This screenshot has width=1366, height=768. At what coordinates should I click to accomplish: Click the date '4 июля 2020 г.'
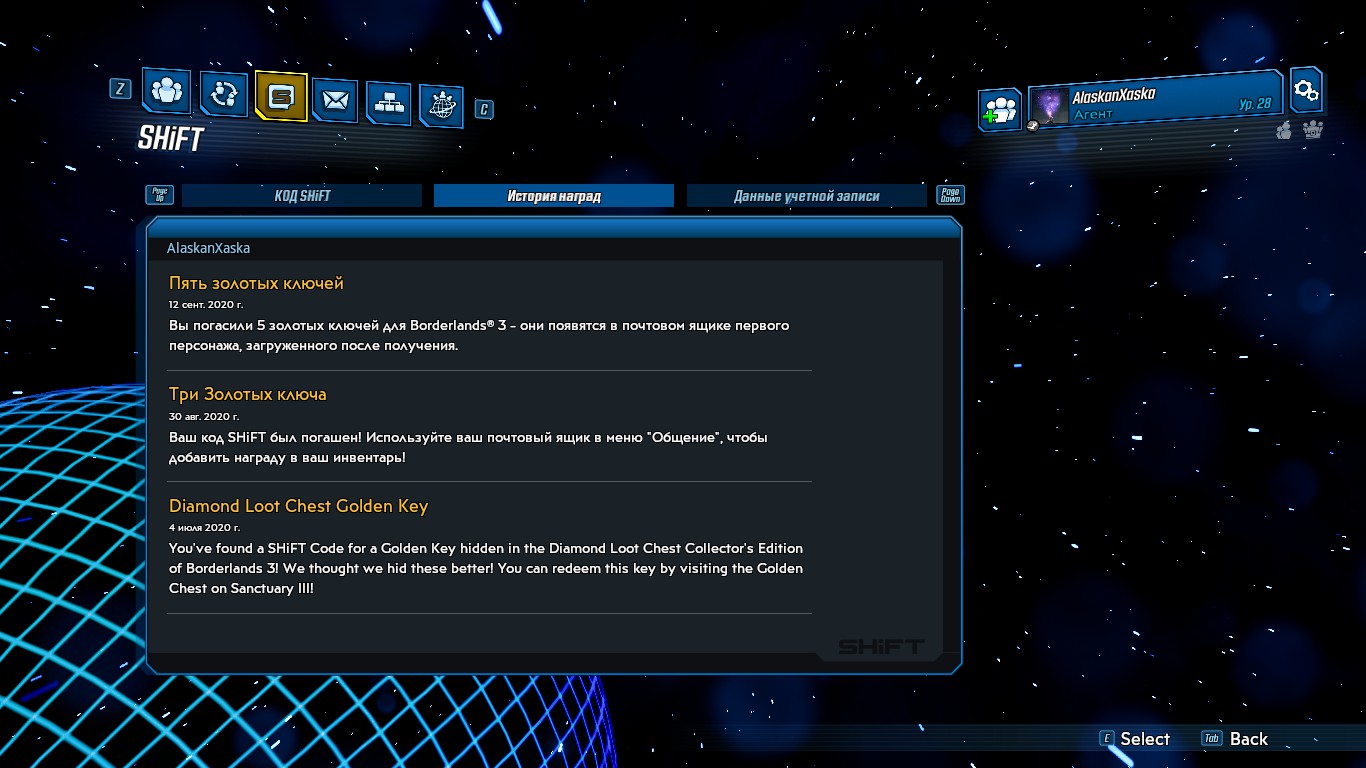(x=204, y=527)
